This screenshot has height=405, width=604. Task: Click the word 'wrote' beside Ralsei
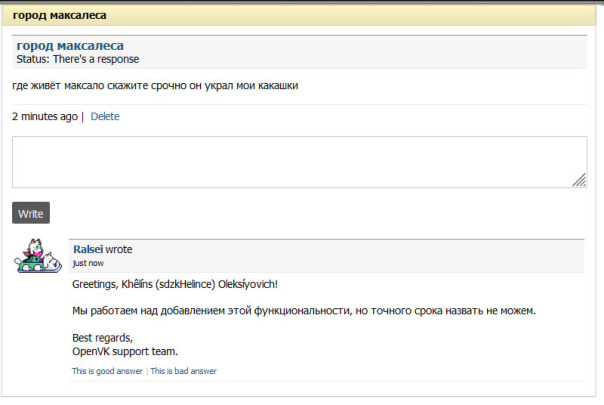tap(119, 249)
